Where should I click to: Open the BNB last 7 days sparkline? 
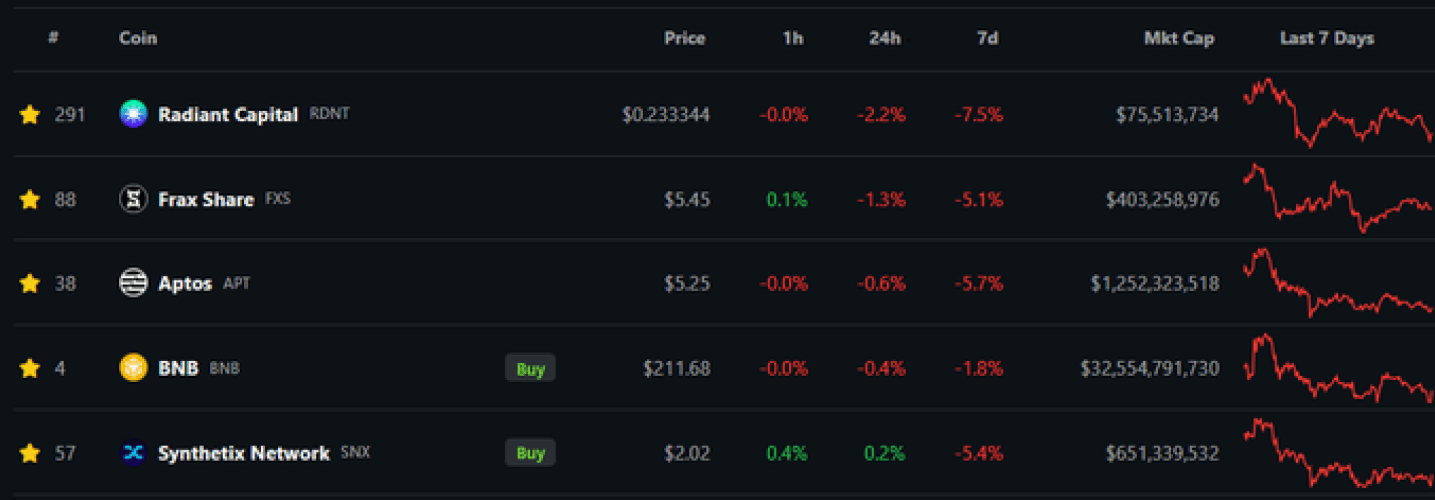point(1337,368)
